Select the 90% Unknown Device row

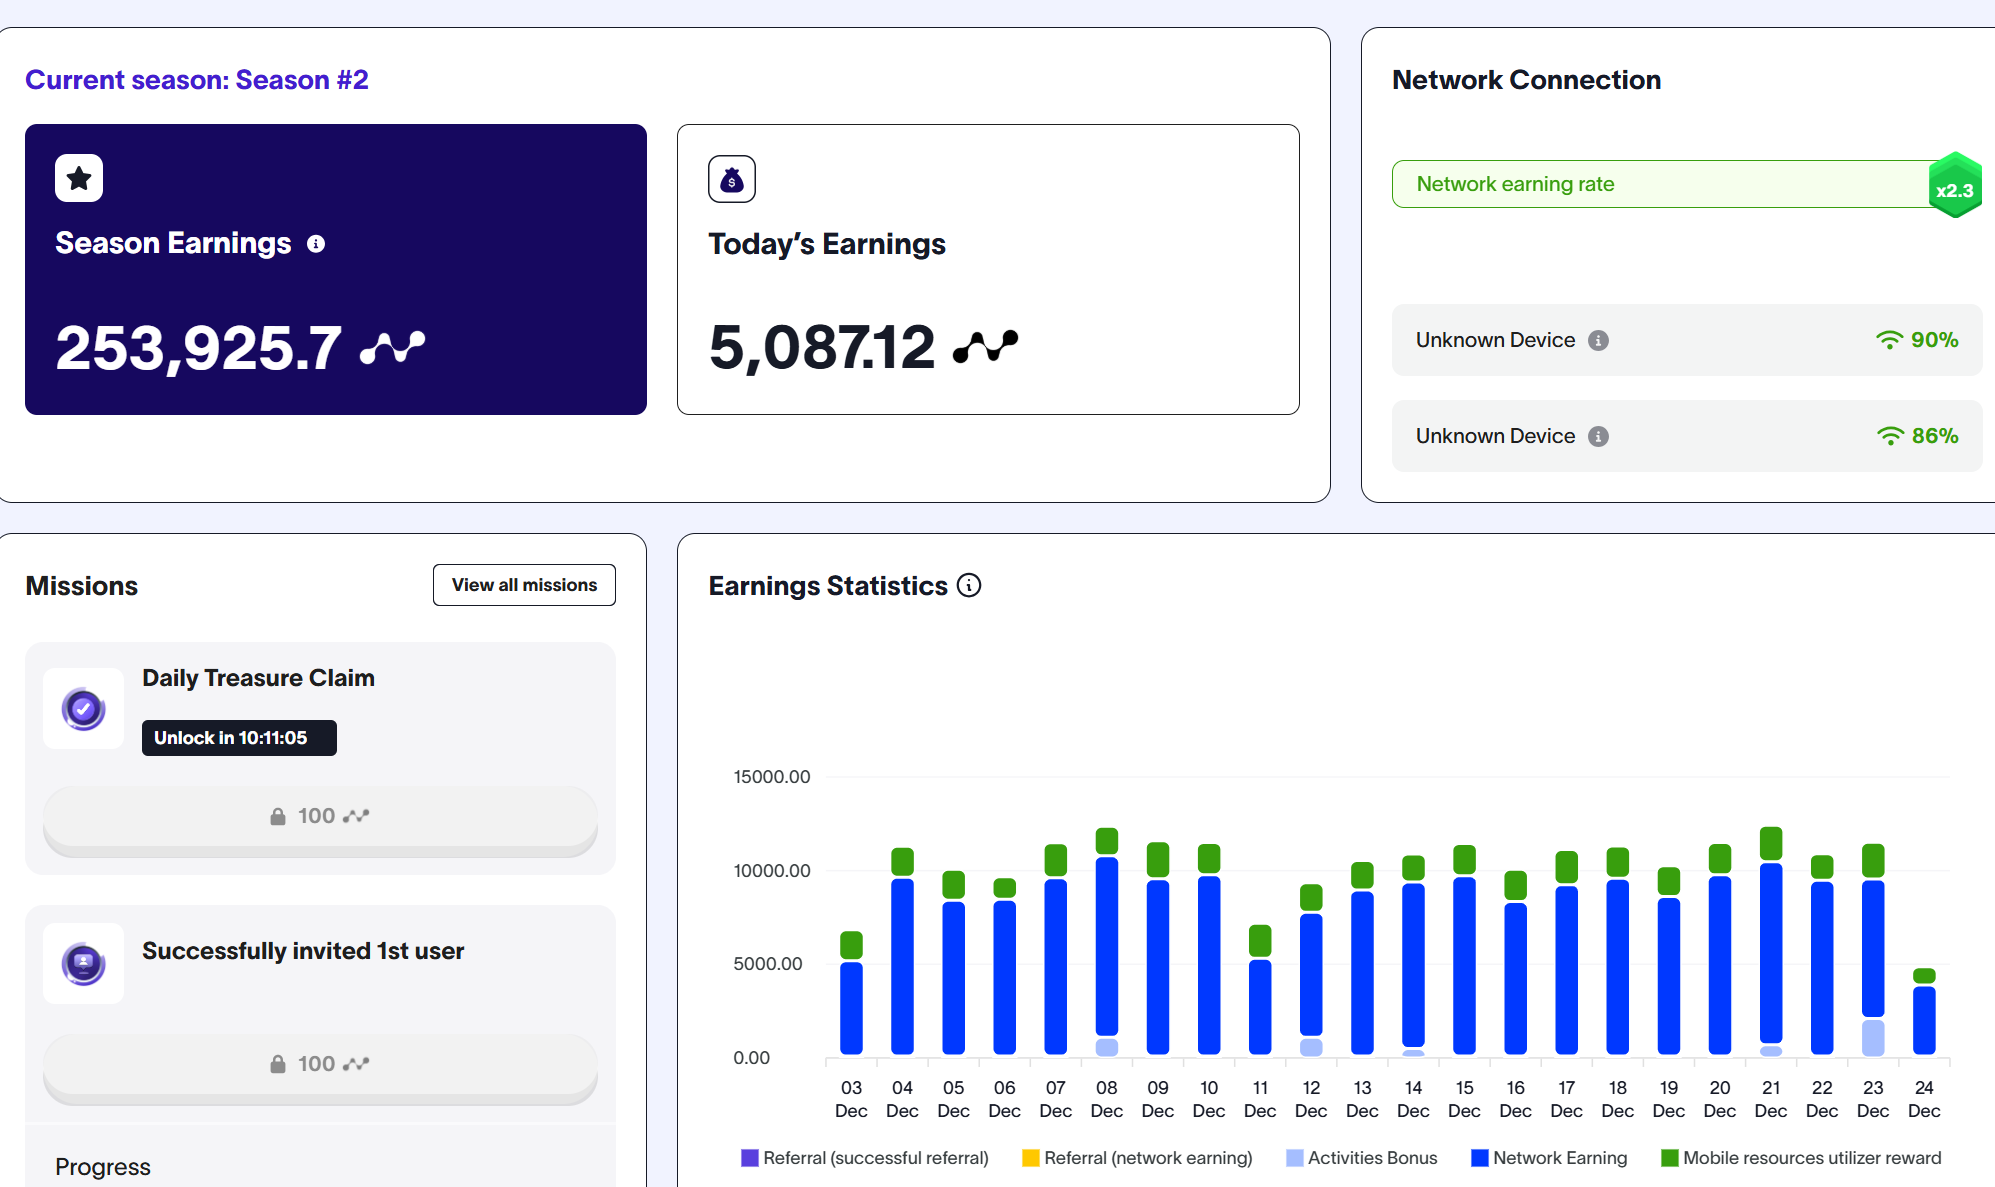[x=1686, y=341]
